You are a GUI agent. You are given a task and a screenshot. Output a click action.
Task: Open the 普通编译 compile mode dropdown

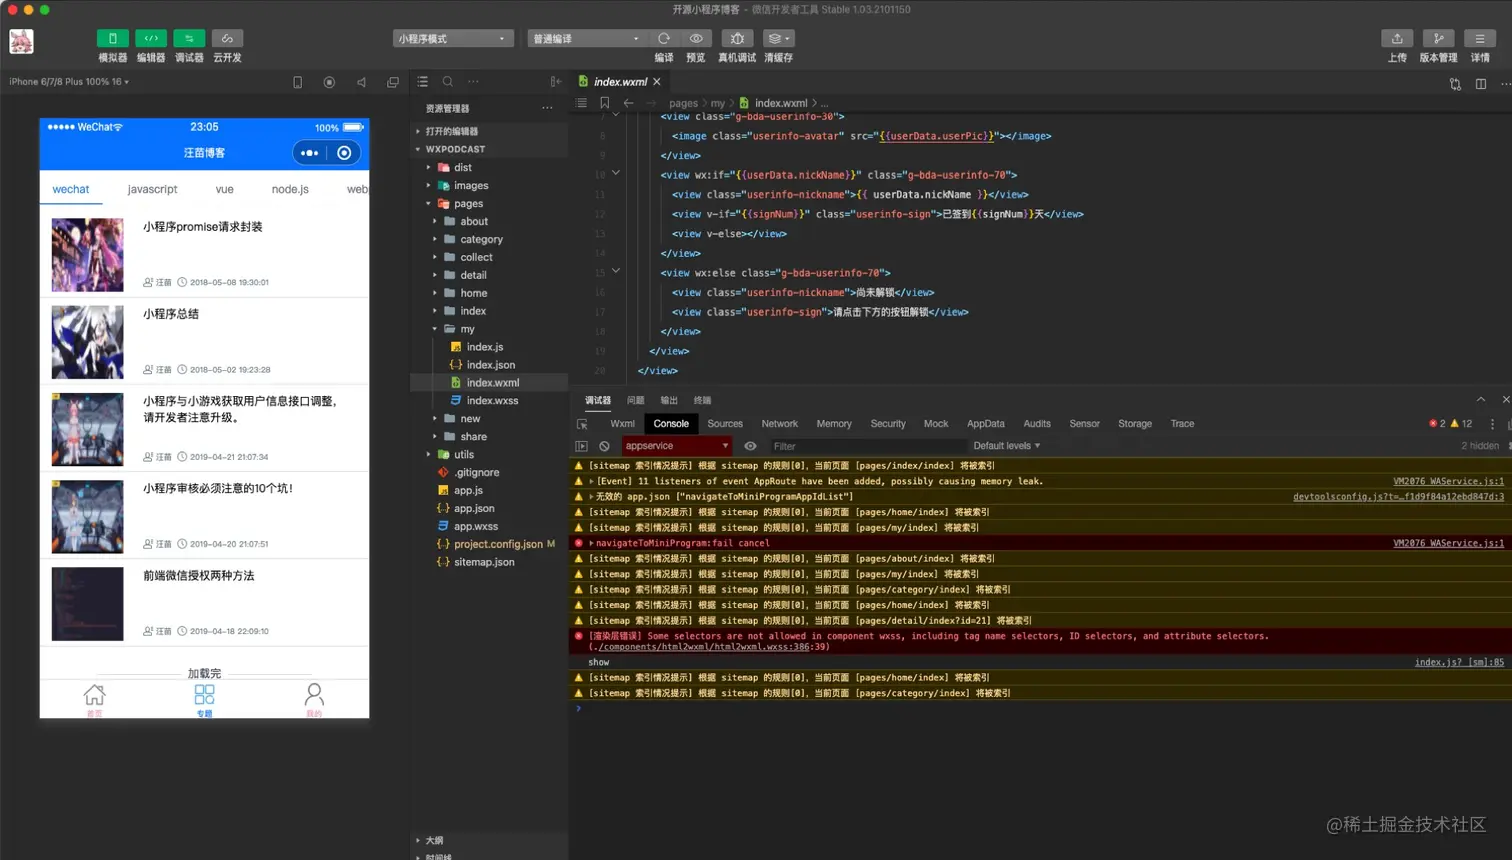[x=586, y=39]
